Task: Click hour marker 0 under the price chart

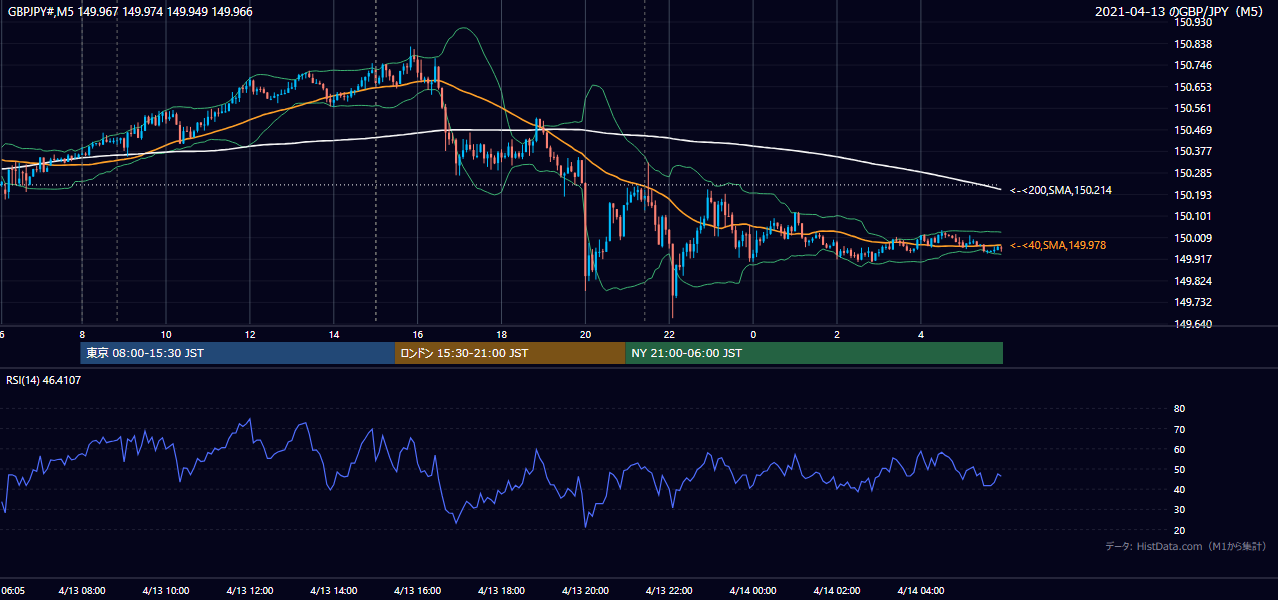Action: click(753, 334)
